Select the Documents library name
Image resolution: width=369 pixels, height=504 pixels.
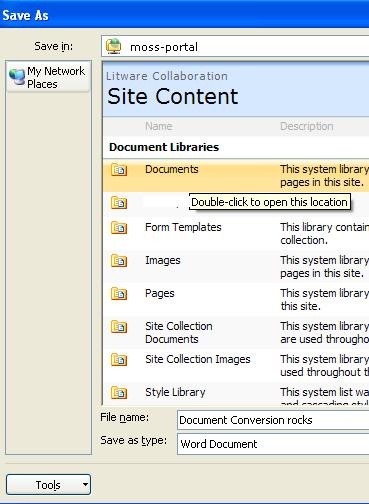pyautogui.click(x=172, y=169)
